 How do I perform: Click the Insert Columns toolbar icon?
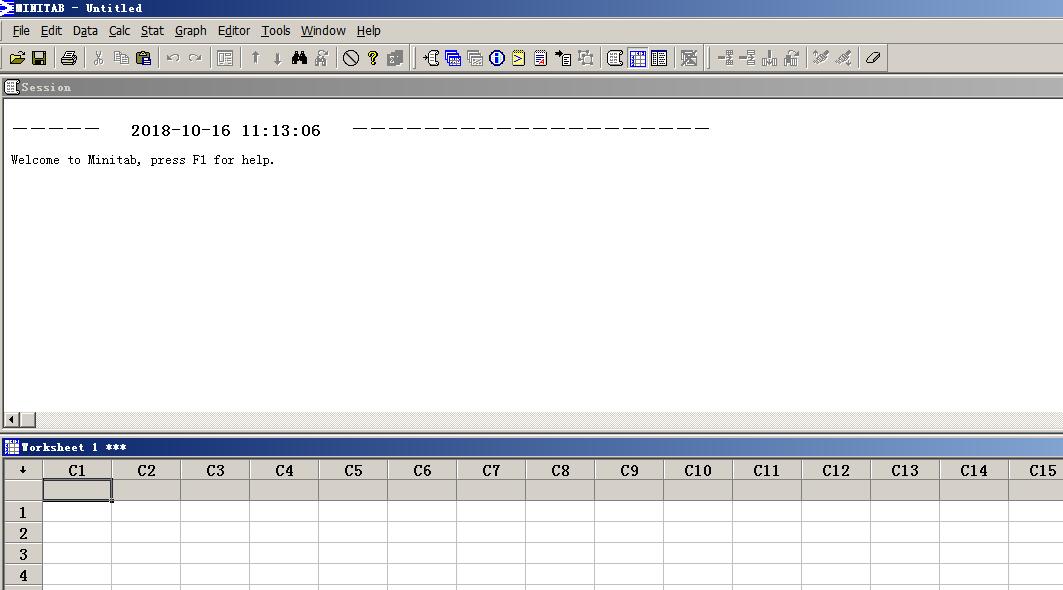[x=769, y=58]
